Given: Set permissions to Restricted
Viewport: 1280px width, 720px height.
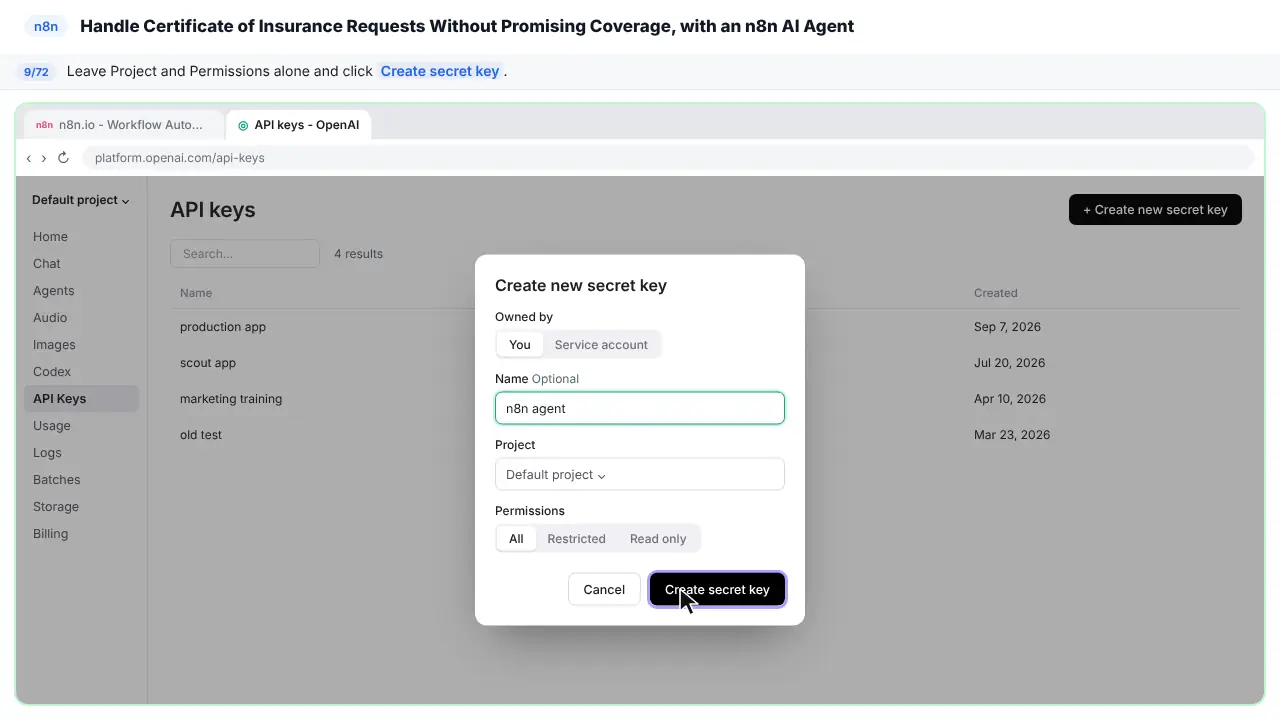Looking at the screenshot, I should click(576, 538).
